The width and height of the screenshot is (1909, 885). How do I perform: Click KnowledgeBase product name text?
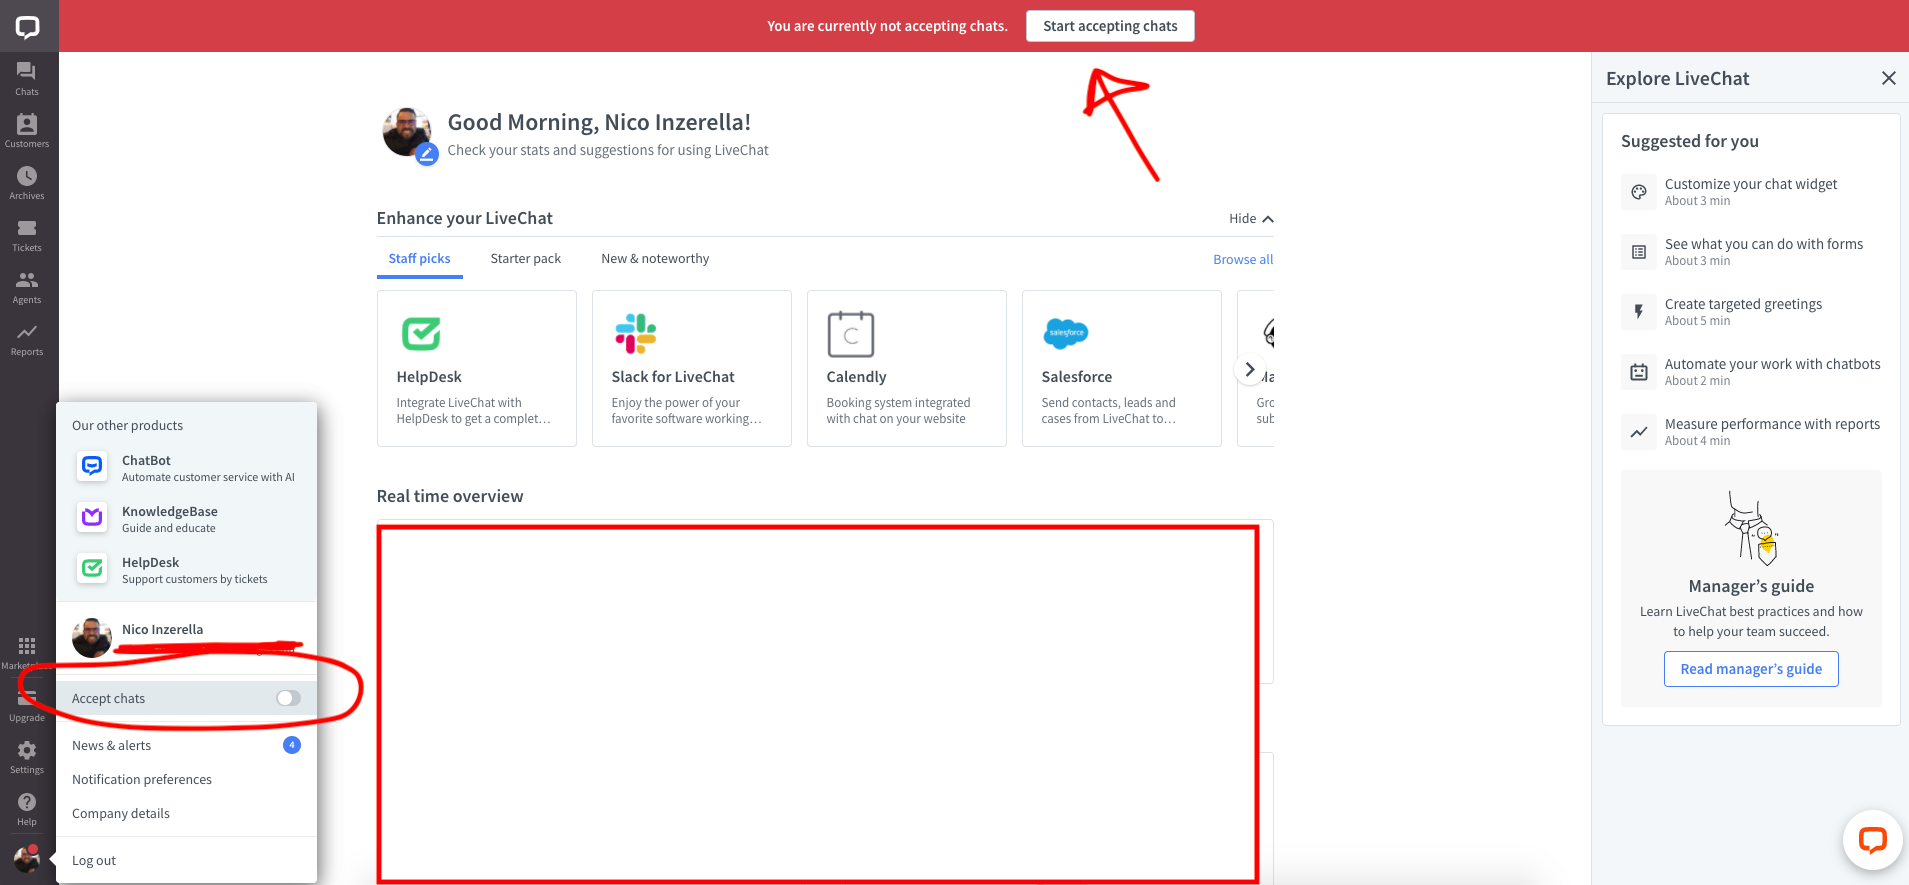[x=170, y=511]
